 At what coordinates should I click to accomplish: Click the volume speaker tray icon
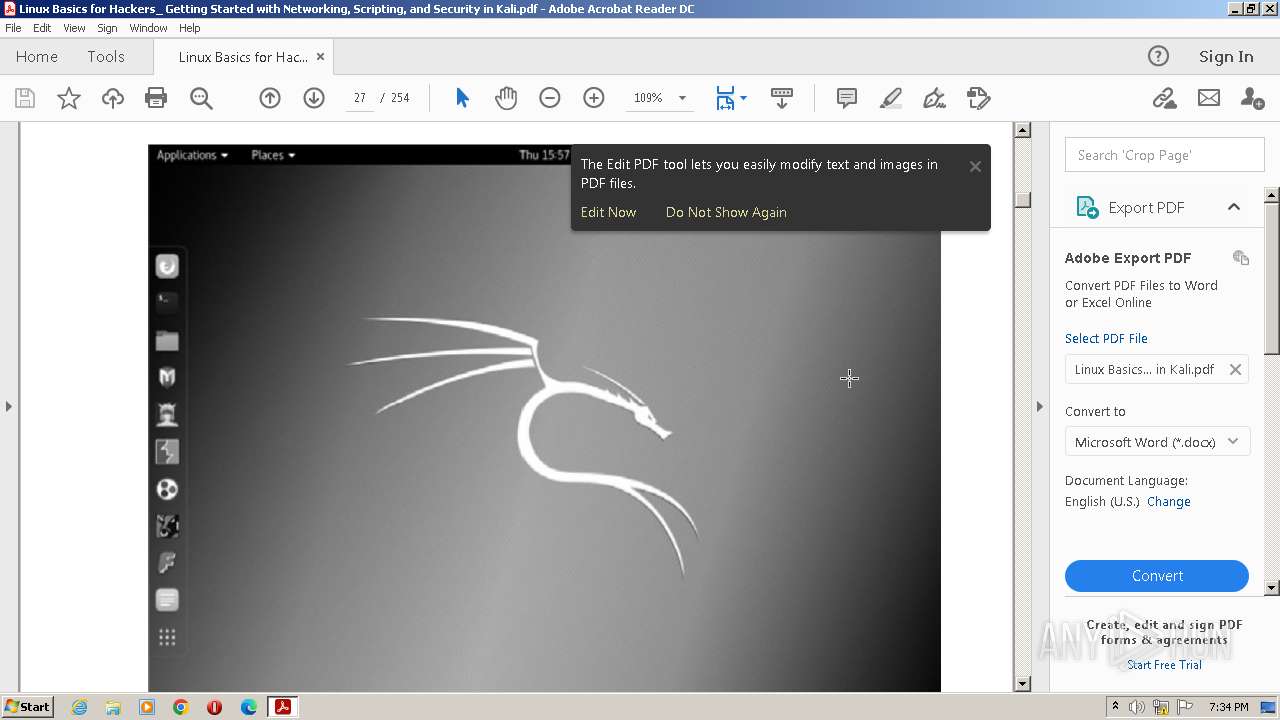[x=1136, y=707]
